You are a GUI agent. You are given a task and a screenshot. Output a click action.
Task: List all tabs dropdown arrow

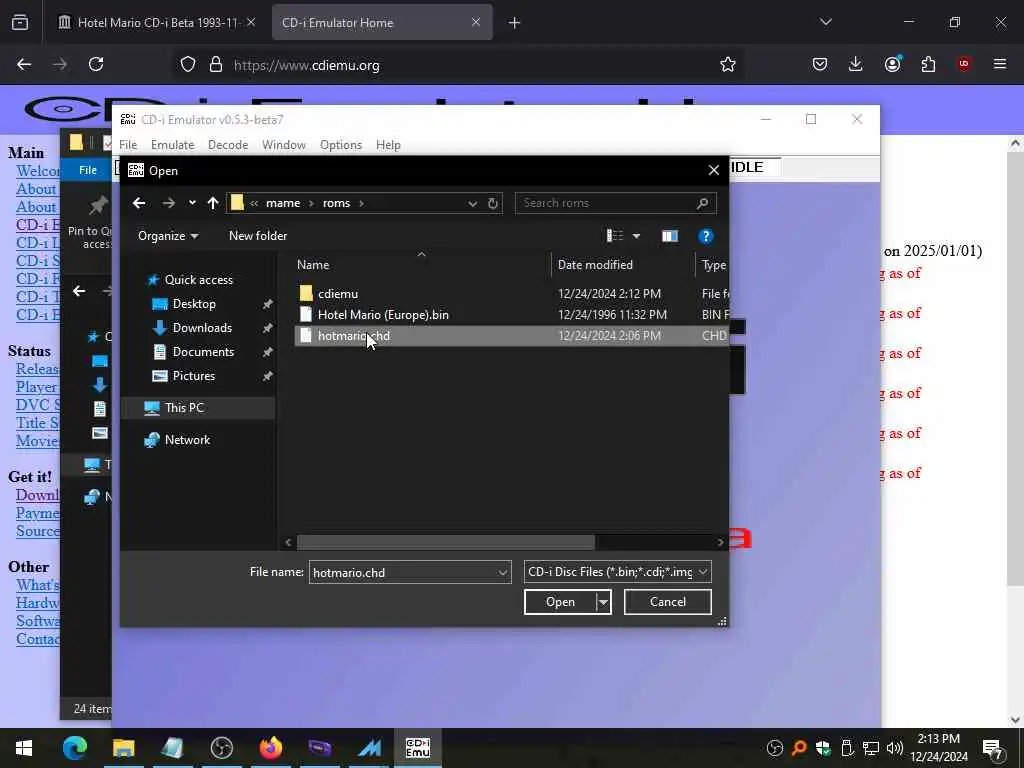(825, 22)
